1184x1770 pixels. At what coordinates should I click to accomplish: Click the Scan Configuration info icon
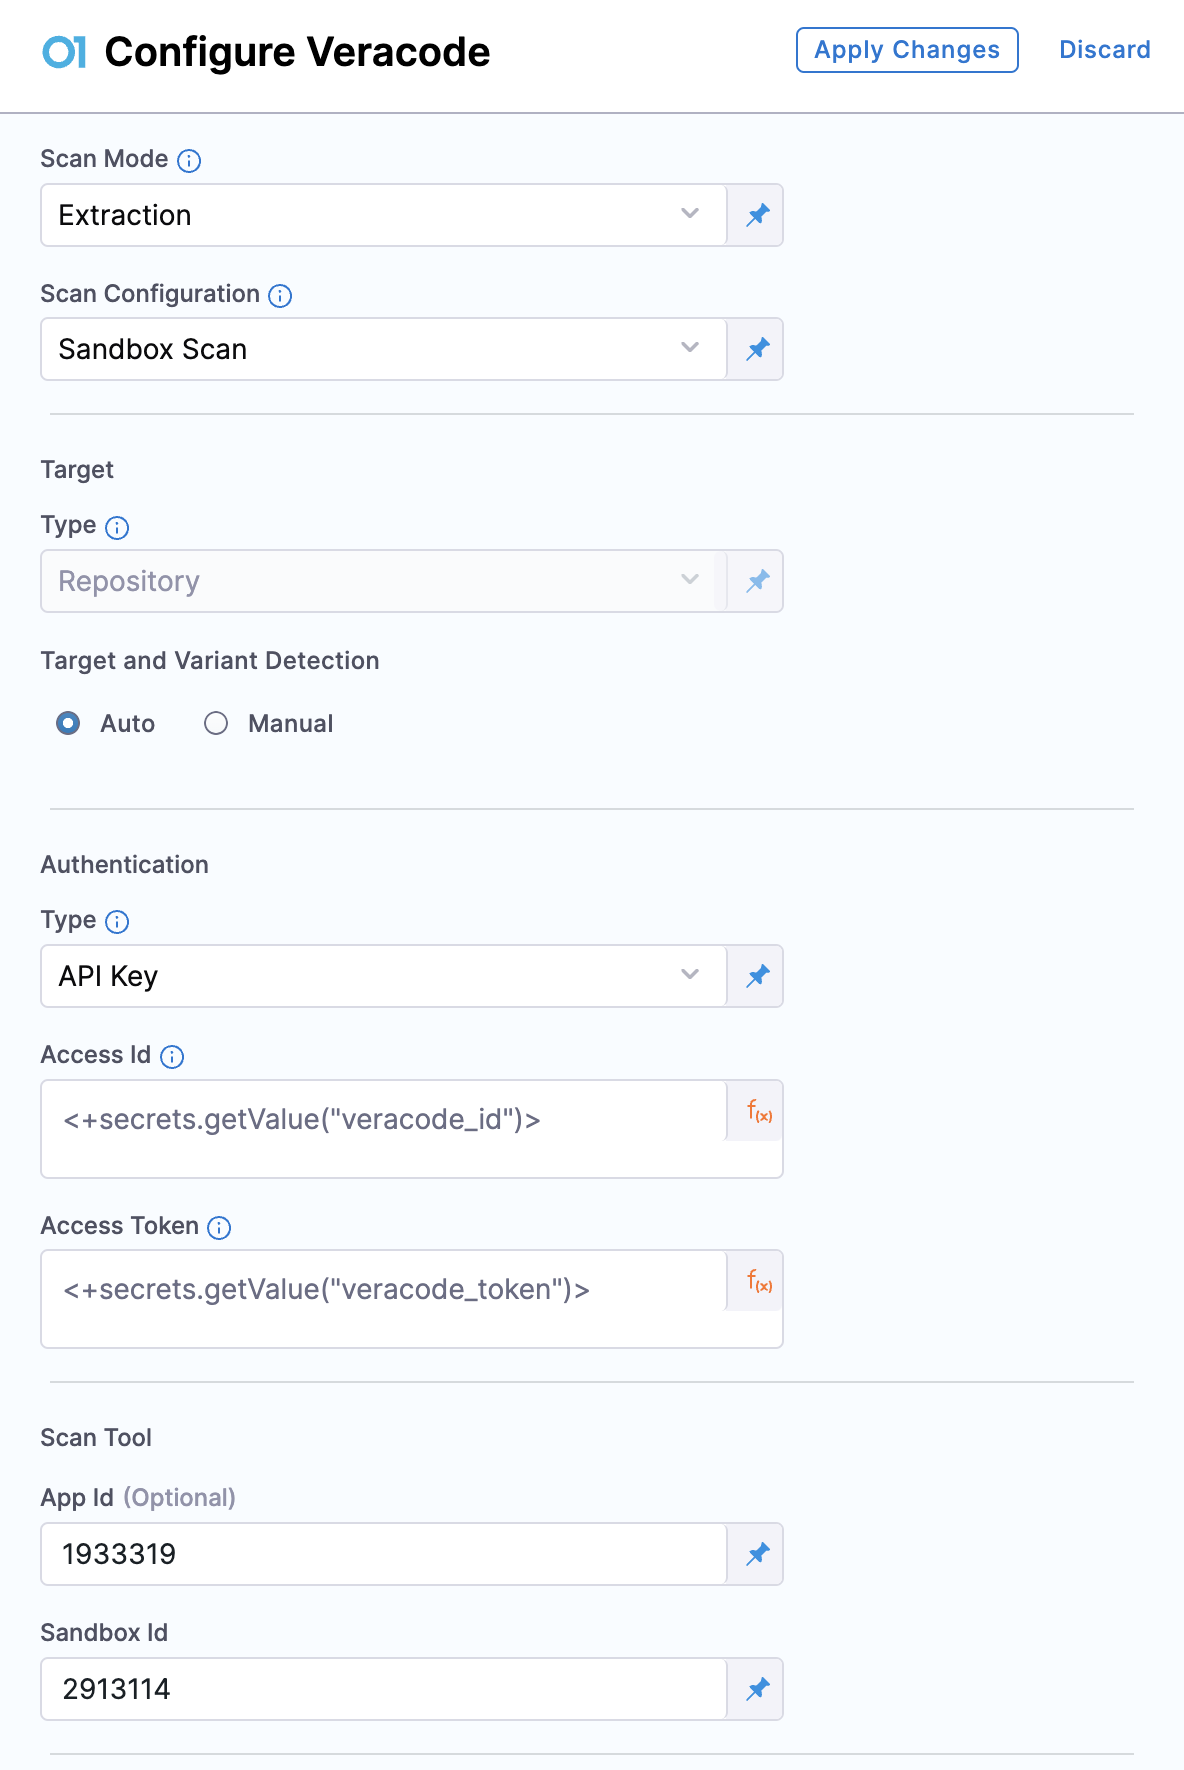281,296
